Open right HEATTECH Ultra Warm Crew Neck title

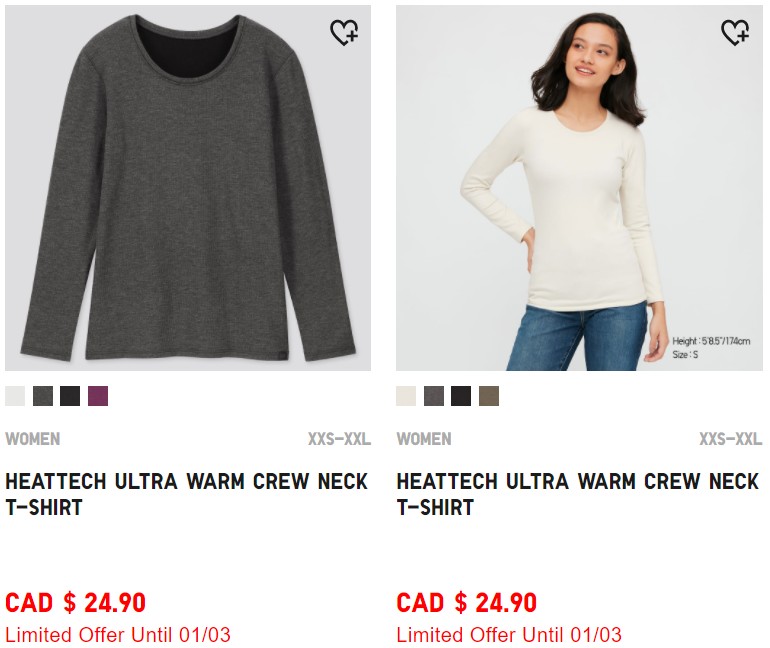pos(577,494)
